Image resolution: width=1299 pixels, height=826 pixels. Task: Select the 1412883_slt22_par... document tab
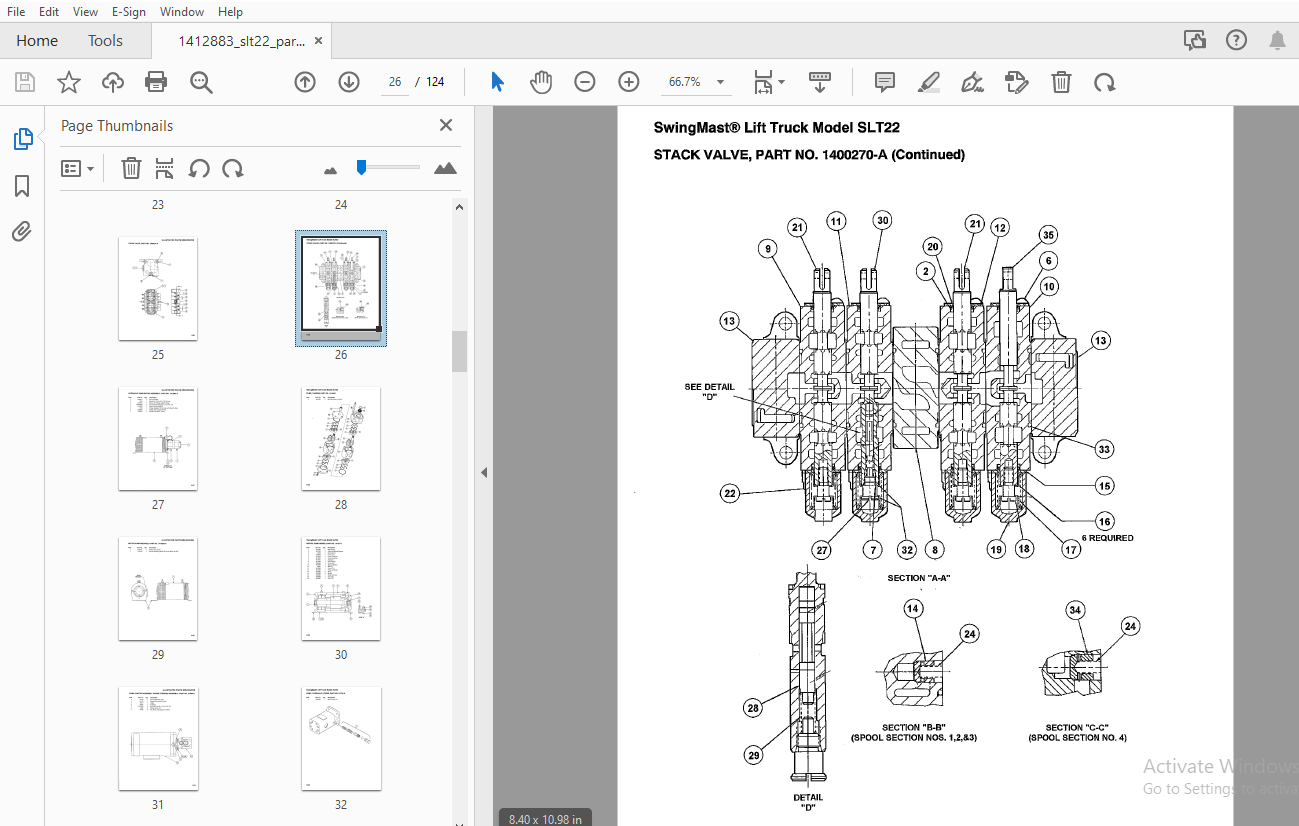[x=242, y=41]
